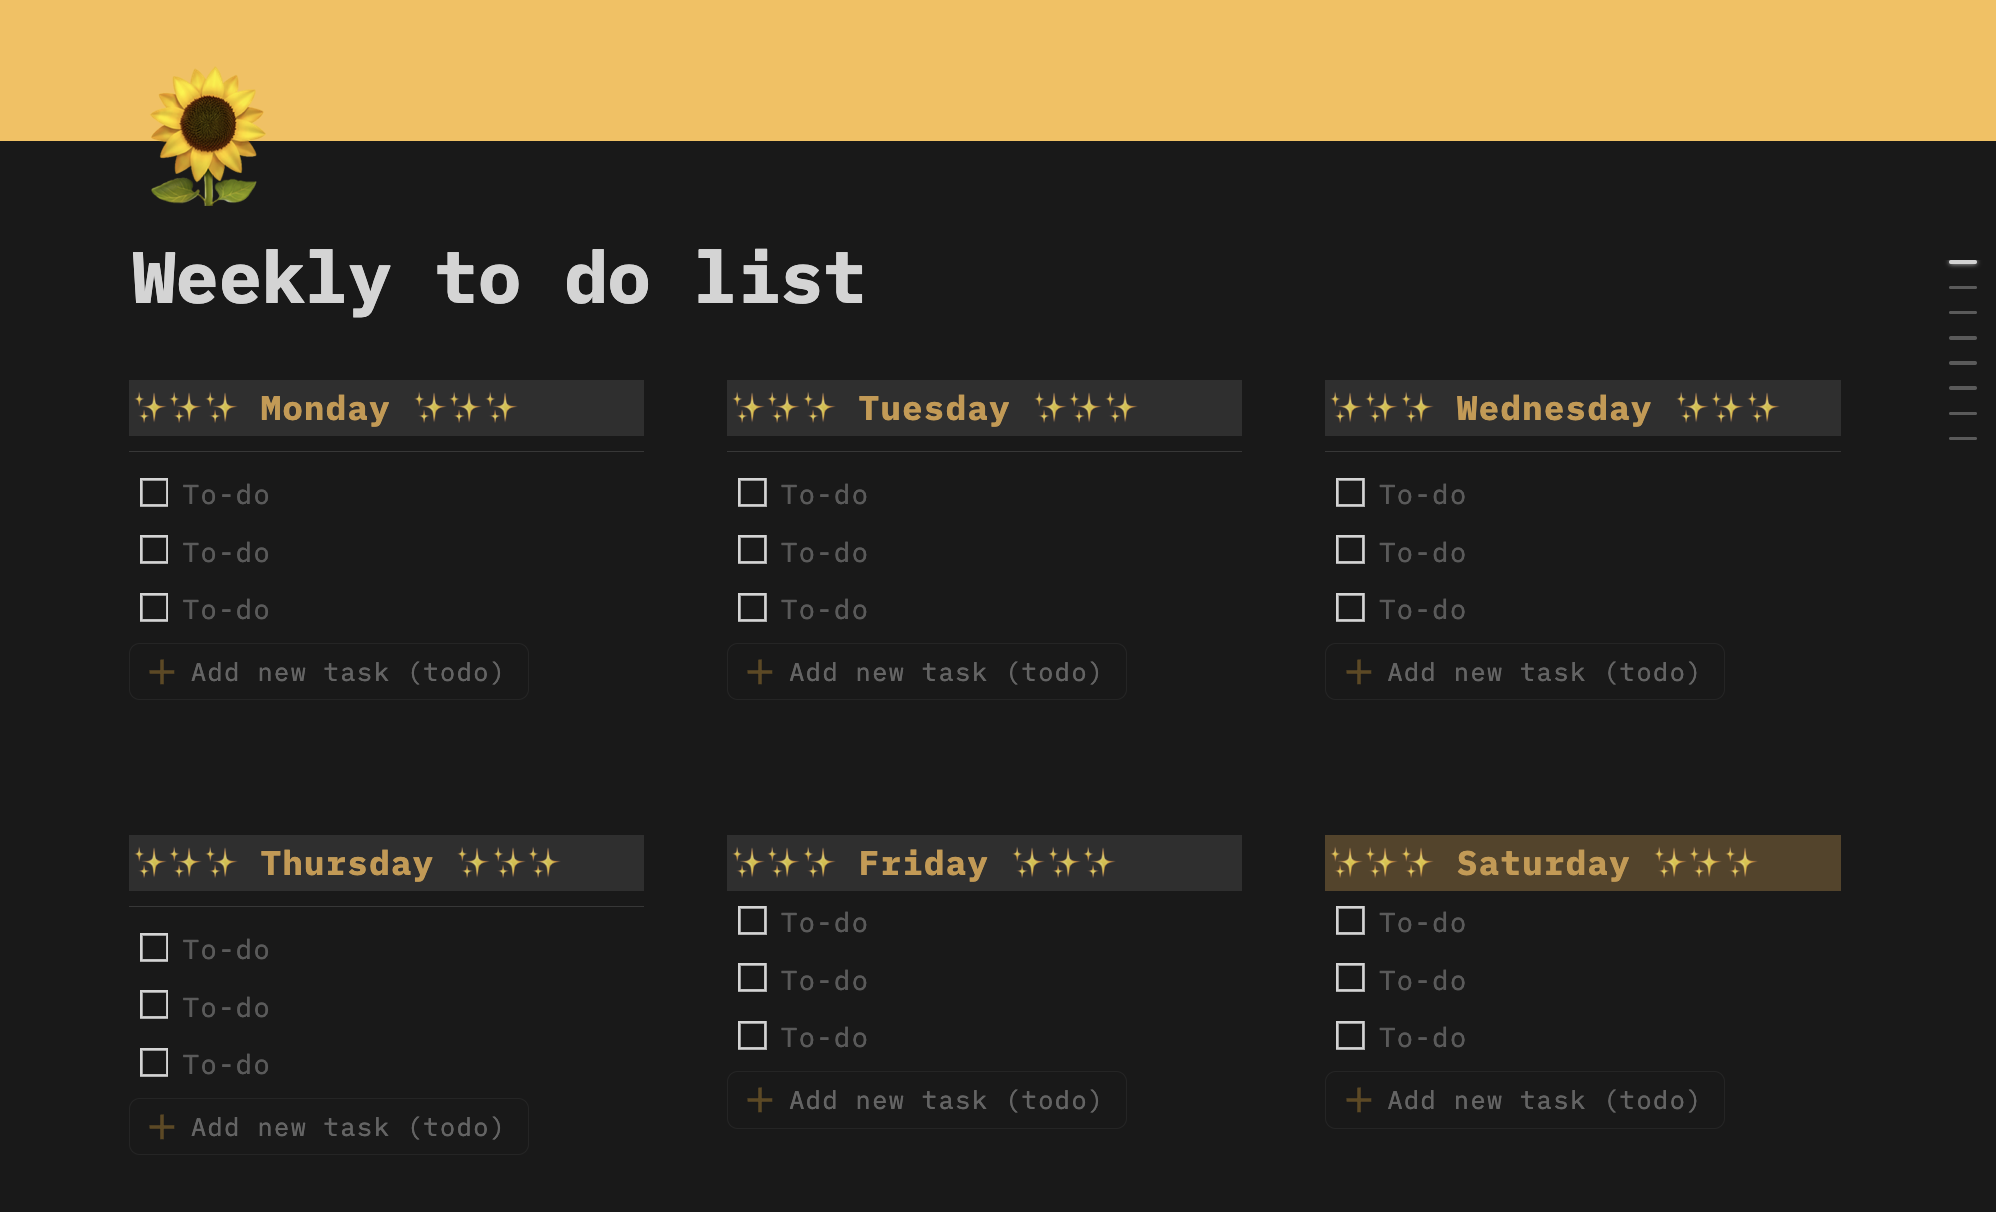The image size is (1996, 1212).
Task: Click the plus icon in Thursday's add task button
Action: pyautogui.click(x=162, y=1127)
